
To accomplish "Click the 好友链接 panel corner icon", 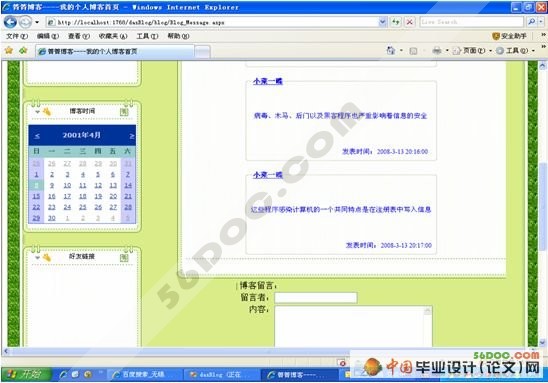I will pos(124,258).
